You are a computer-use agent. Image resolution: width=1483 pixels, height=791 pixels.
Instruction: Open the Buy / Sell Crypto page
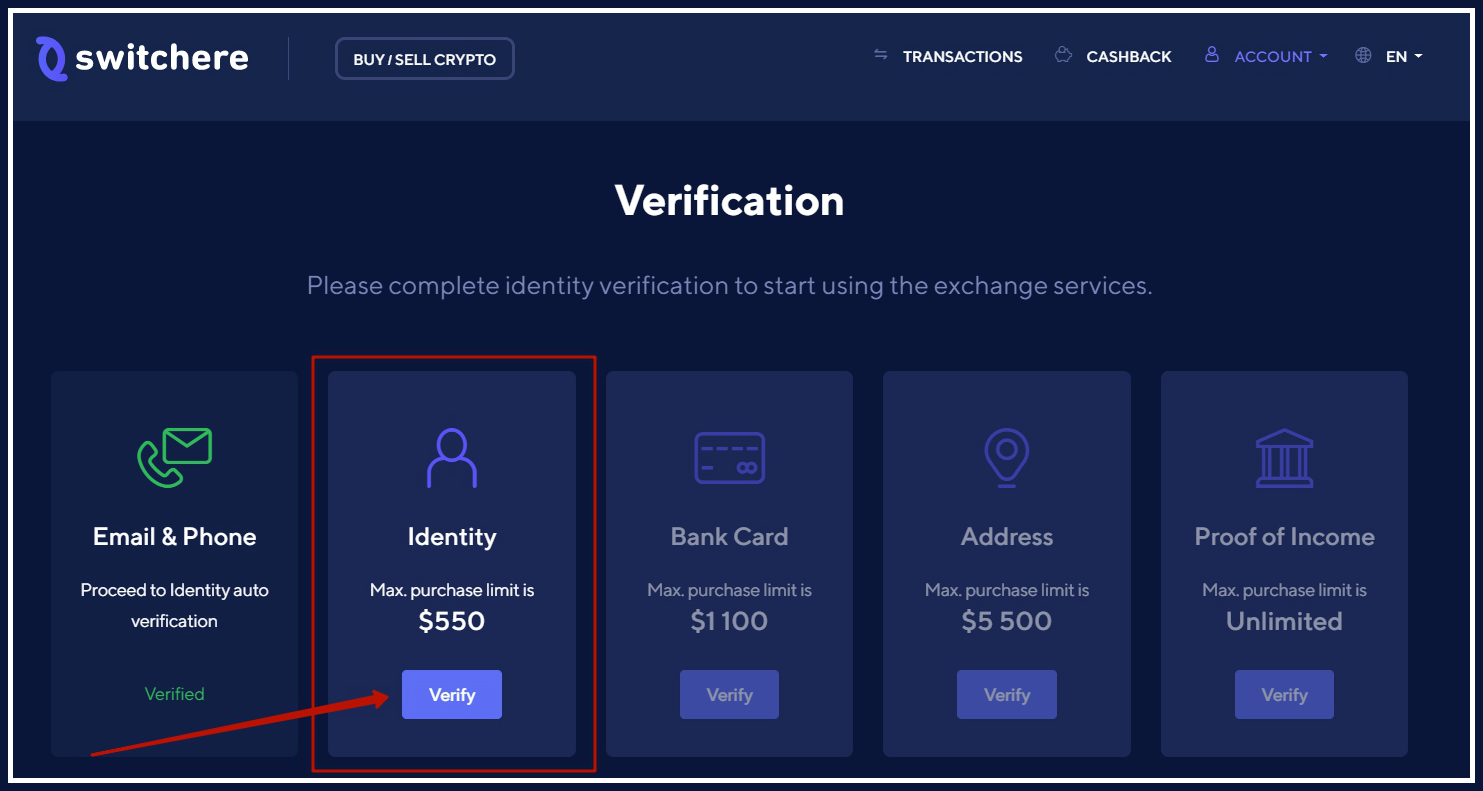(x=425, y=59)
